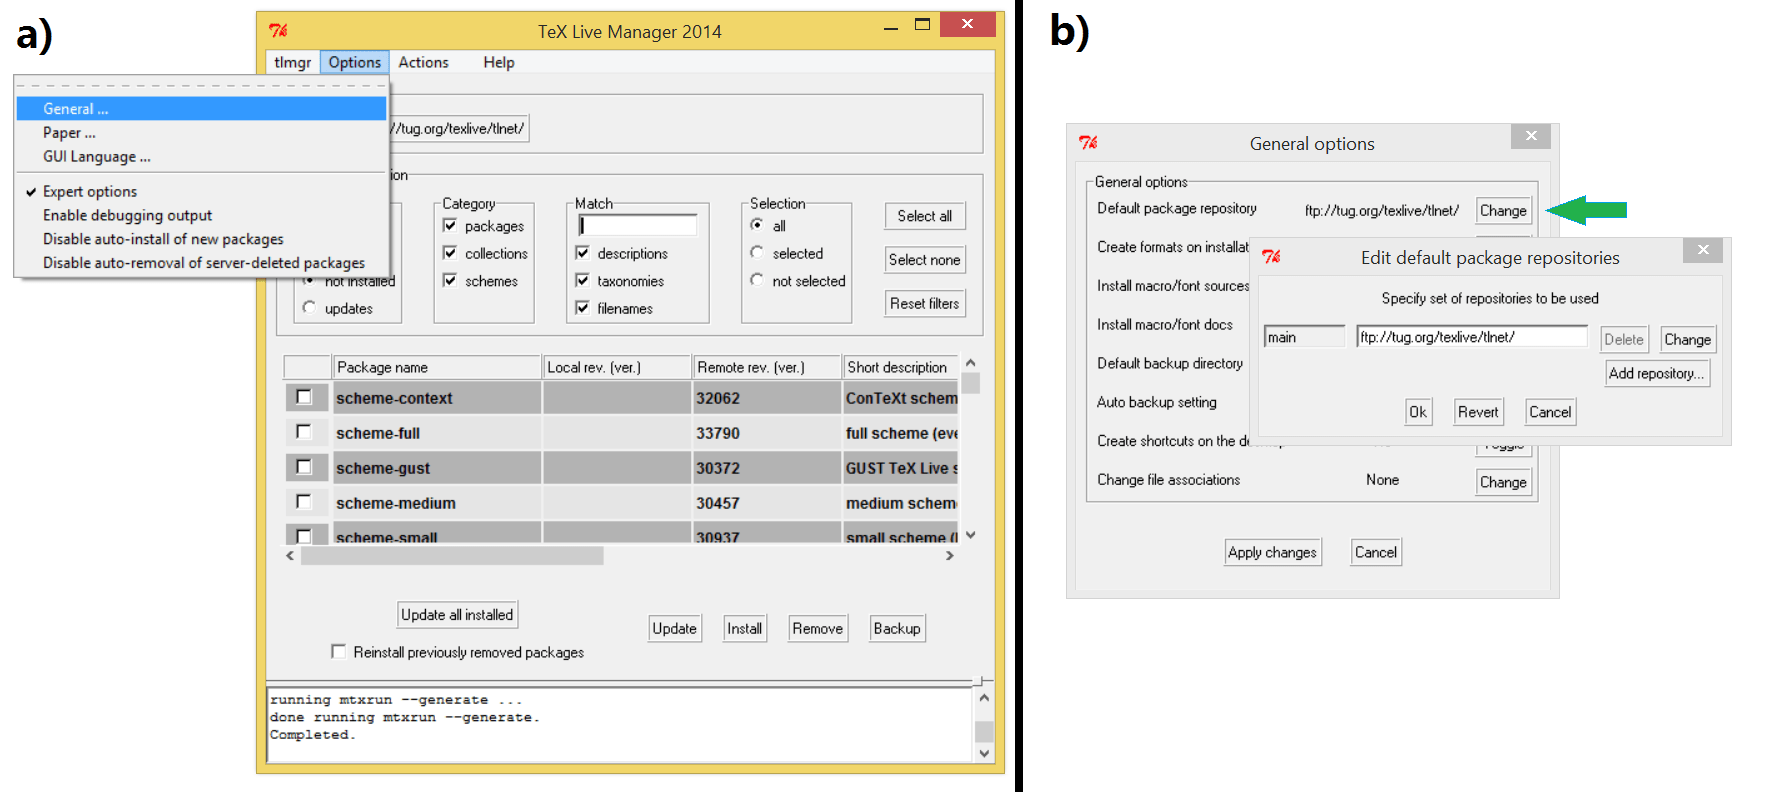Click the Add repository... button

[x=1656, y=373]
